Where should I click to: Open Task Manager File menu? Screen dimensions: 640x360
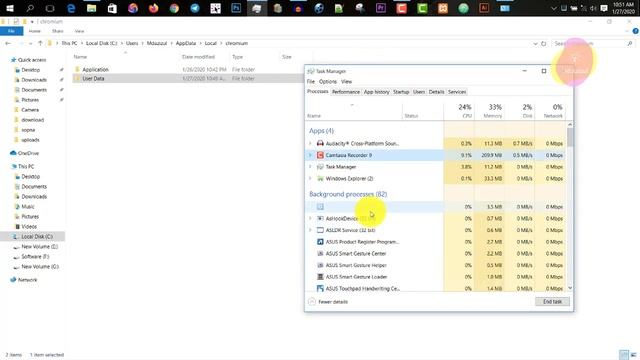coord(311,82)
